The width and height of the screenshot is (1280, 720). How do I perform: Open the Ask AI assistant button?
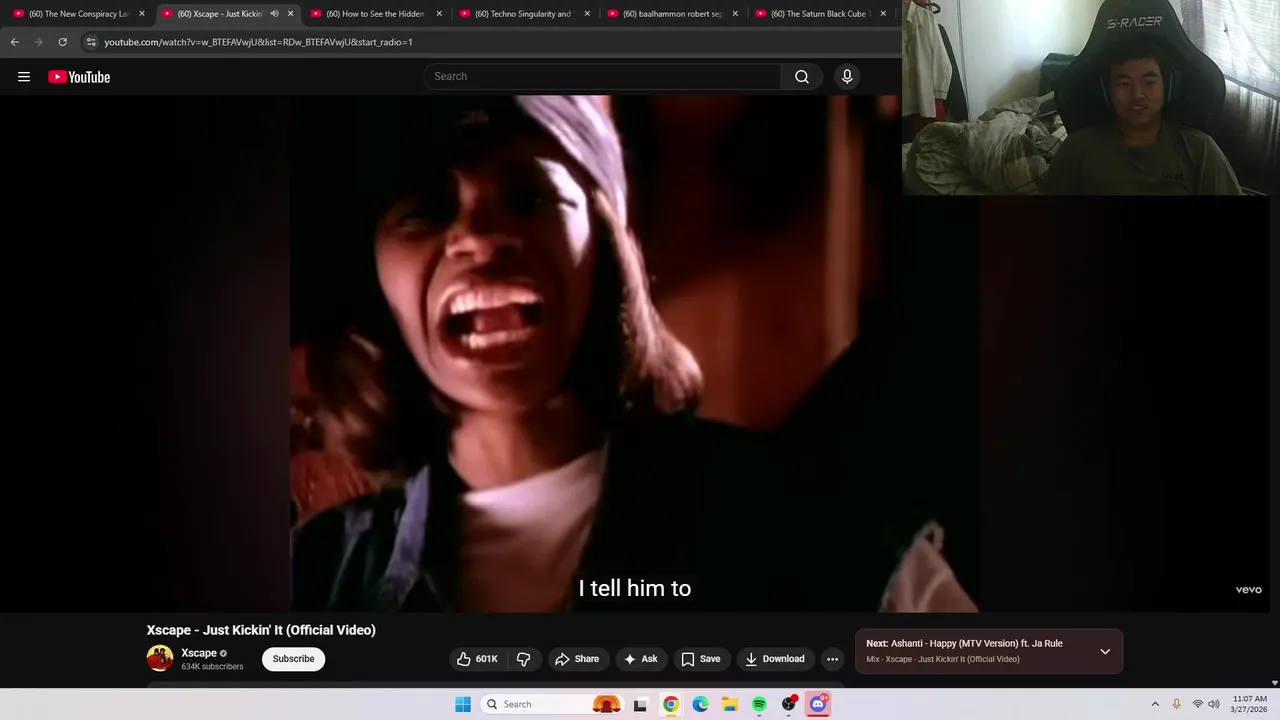[641, 659]
